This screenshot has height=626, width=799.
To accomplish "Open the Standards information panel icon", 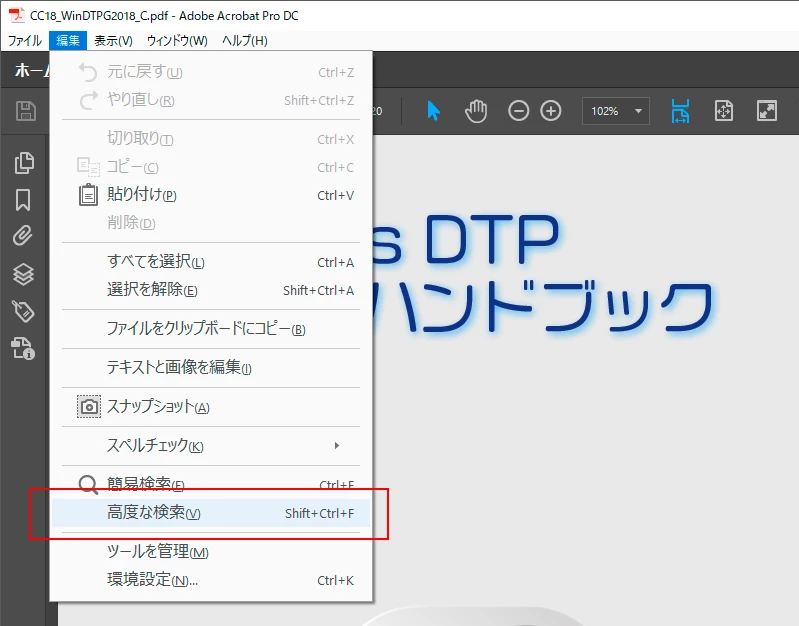I will [x=23, y=349].
